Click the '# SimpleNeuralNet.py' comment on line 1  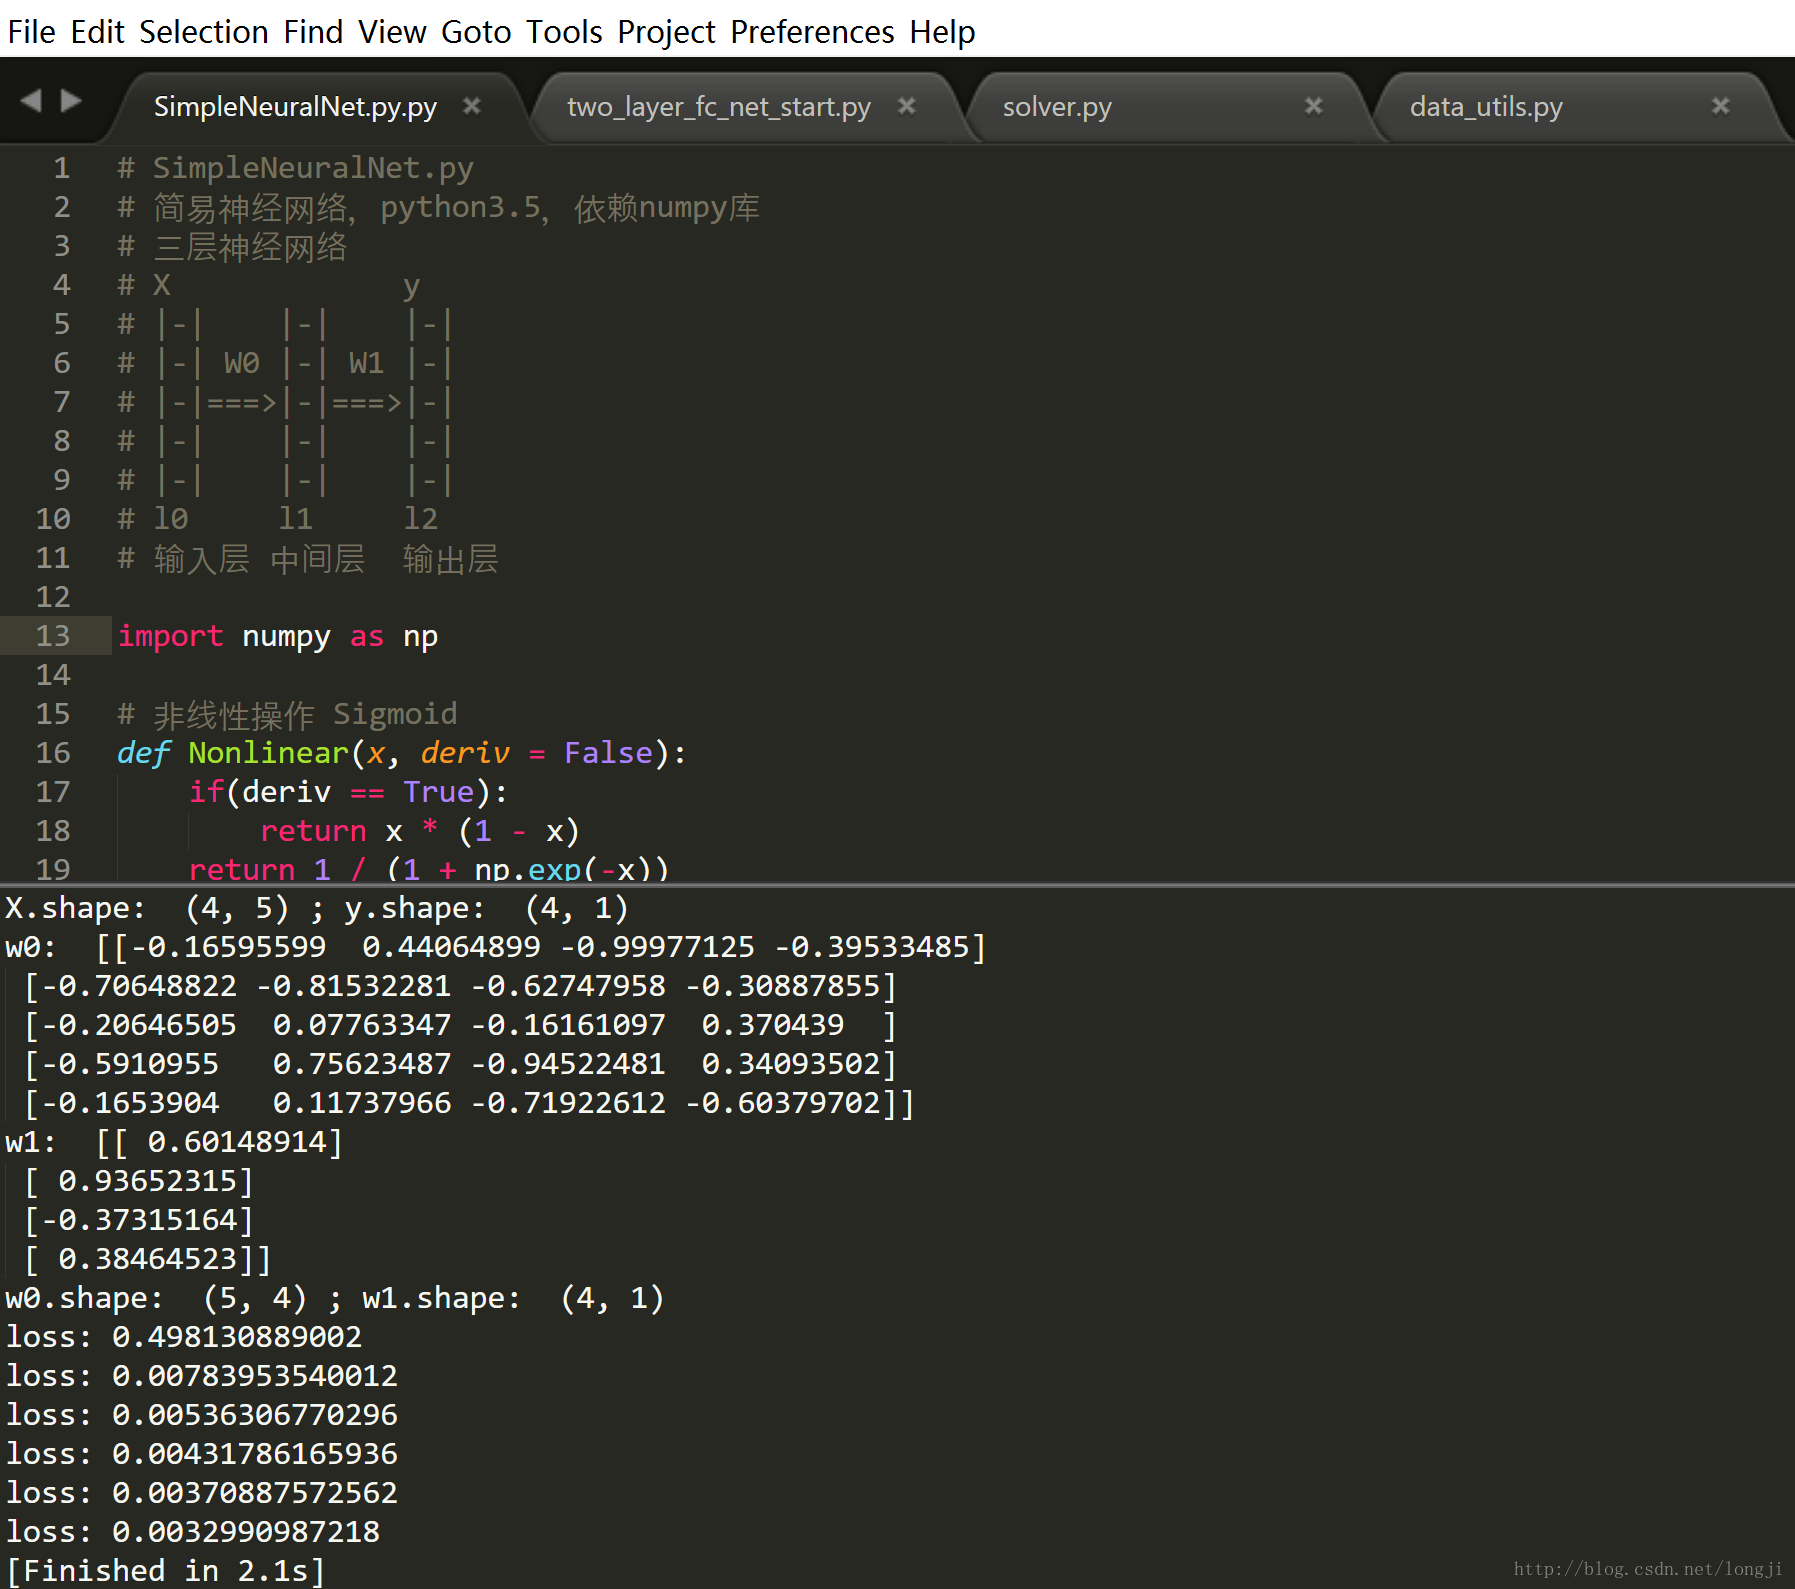pos(295,168)
